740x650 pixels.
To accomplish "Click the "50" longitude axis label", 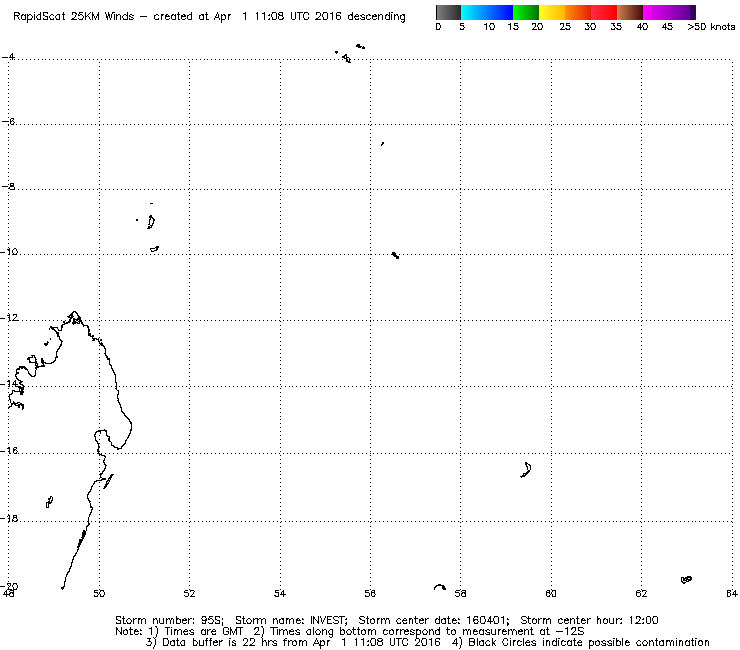I will click(99, 594).
